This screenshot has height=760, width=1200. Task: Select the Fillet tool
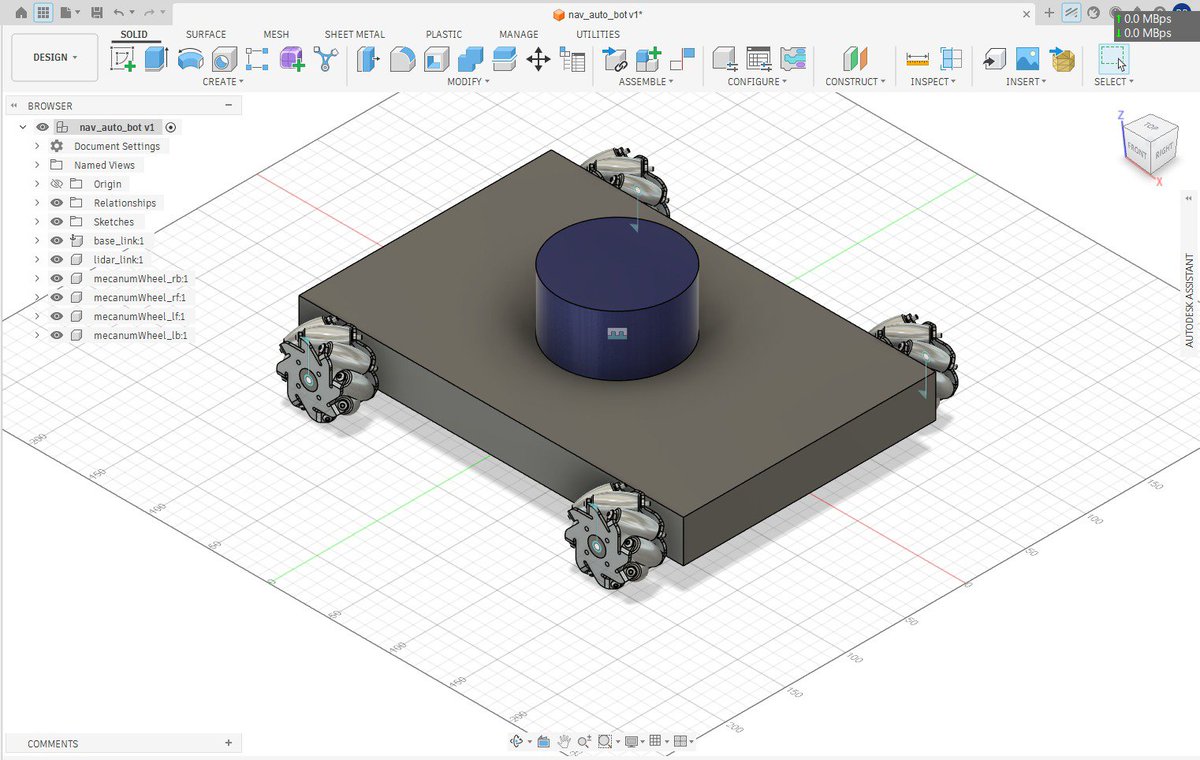[402, 59]
